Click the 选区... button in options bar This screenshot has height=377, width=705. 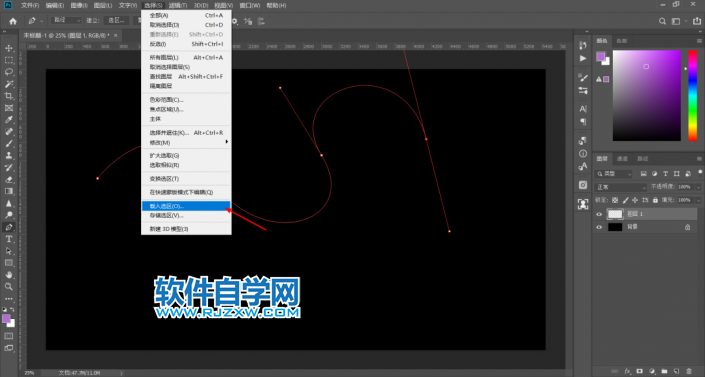point(116,21)
